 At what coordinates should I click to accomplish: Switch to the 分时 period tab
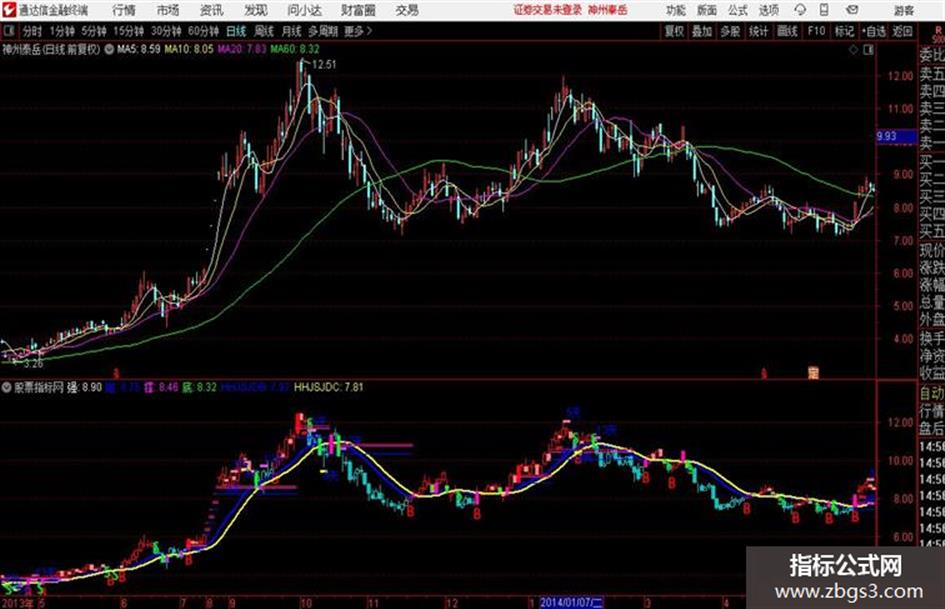coord(32,31)
